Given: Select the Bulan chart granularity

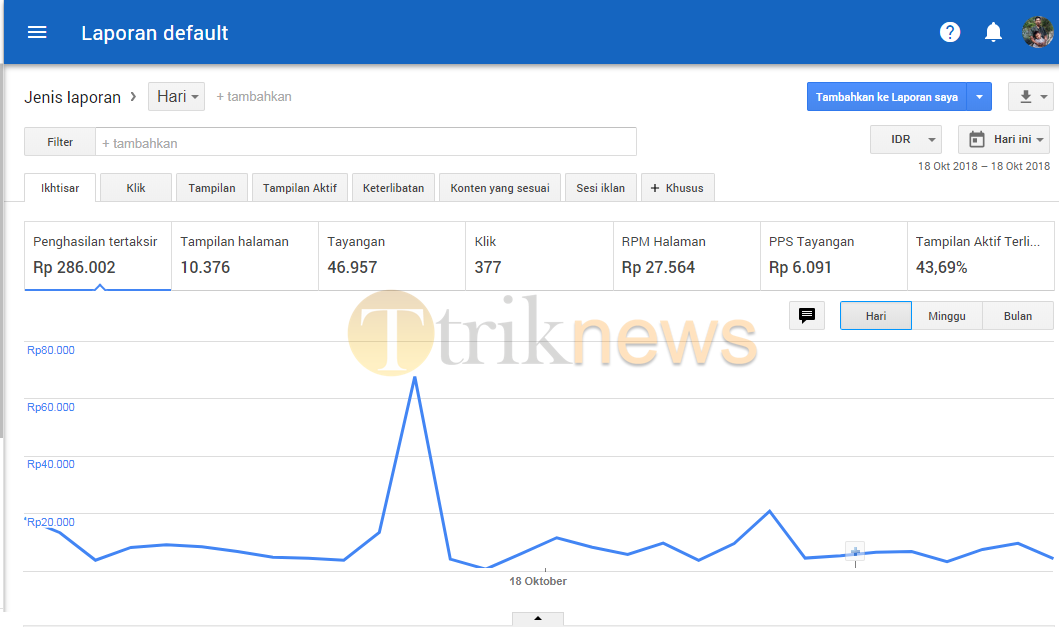Looking at the screenshot, I should click(1018, 316).
